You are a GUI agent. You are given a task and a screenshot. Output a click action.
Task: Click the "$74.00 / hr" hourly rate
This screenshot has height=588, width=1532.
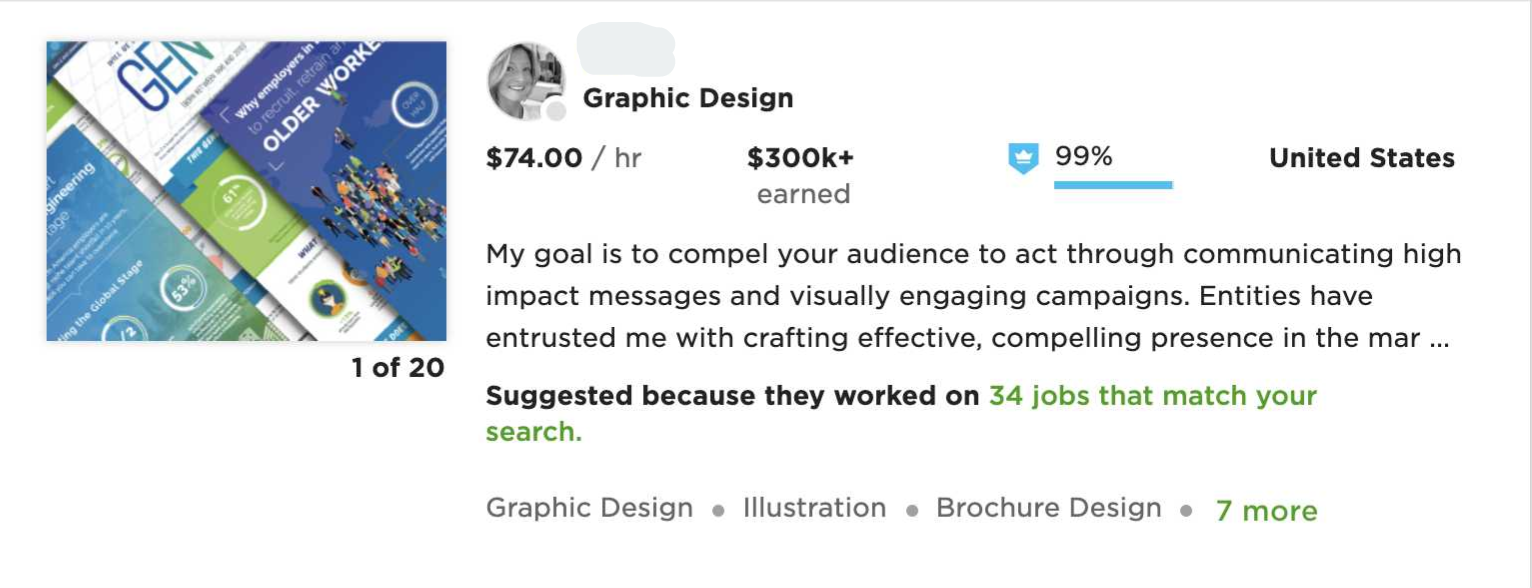[563, 158]
